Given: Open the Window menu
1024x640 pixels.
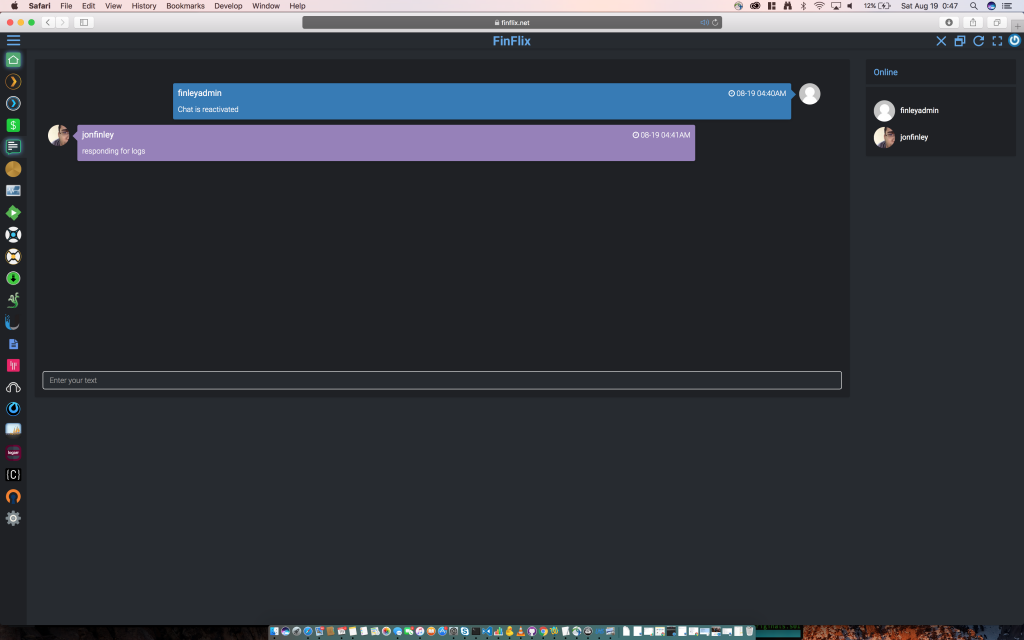Looking at the screenshot, I should pyautogui.click(x=266, y=6).
